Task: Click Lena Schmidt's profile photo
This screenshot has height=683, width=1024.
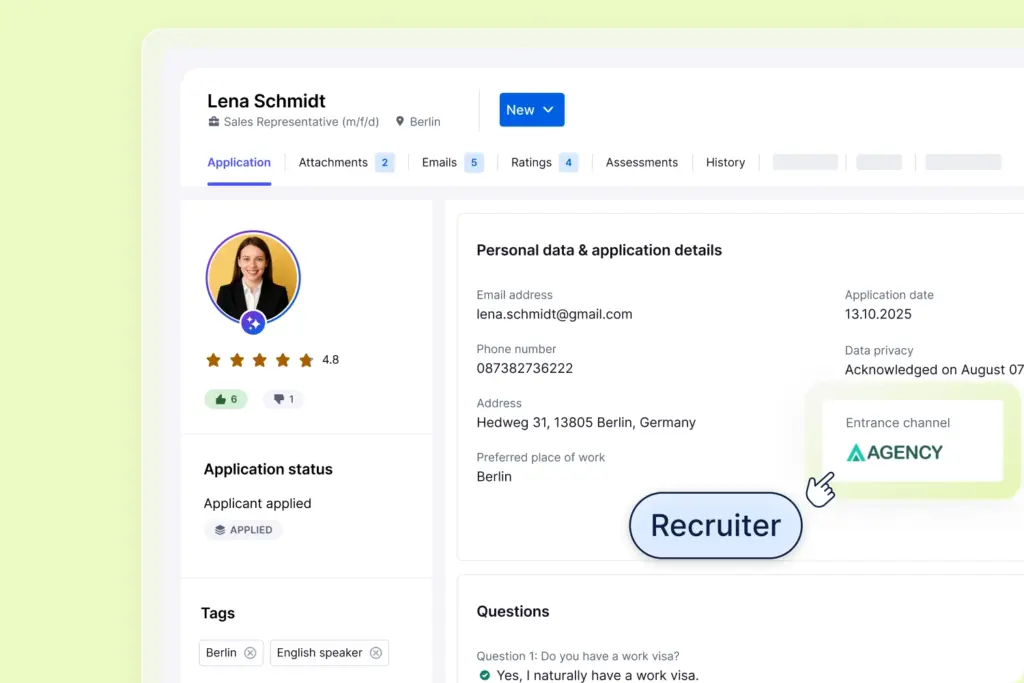Action: pyautogui.click(x=253, y=277)
